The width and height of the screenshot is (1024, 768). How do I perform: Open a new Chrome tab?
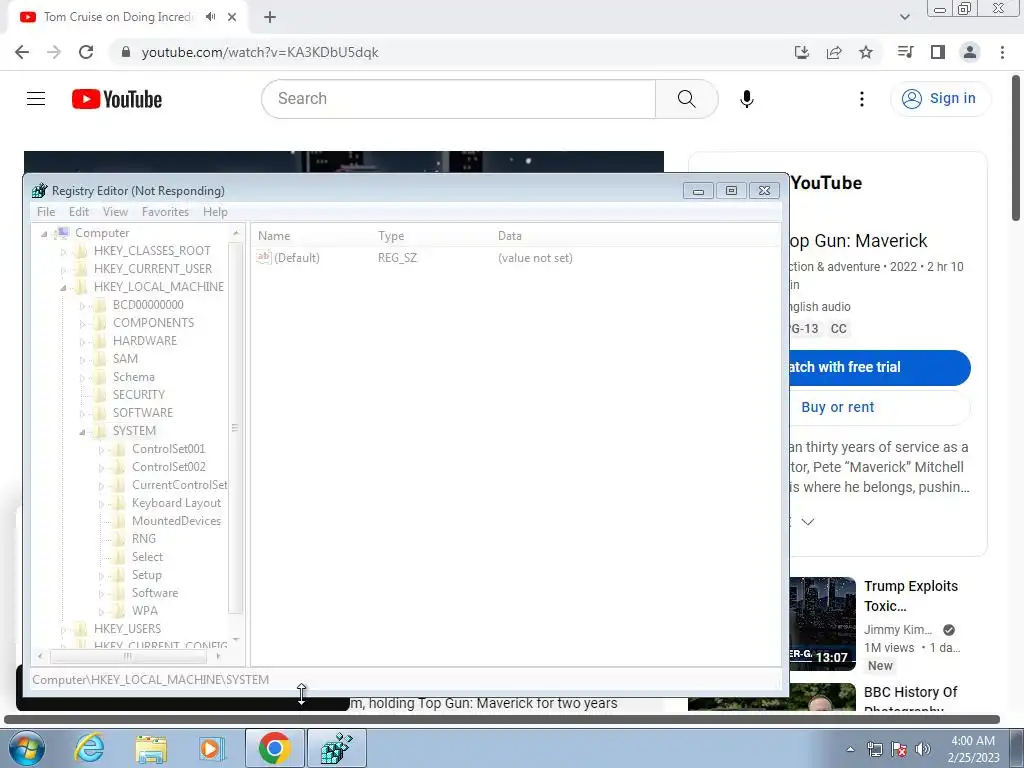(x=270, y=17)
